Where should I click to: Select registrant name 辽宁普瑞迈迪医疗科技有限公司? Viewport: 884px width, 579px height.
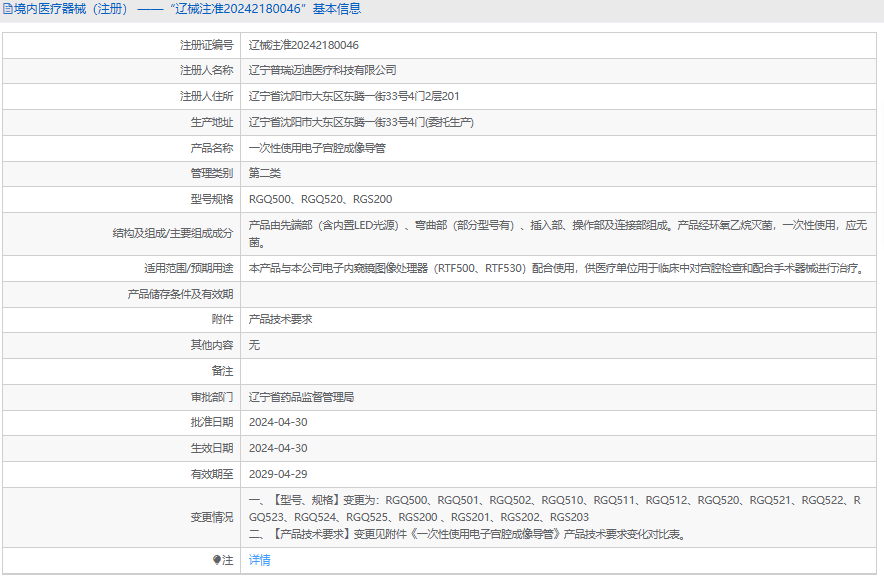pyautogui.click(x=322, y=70)
